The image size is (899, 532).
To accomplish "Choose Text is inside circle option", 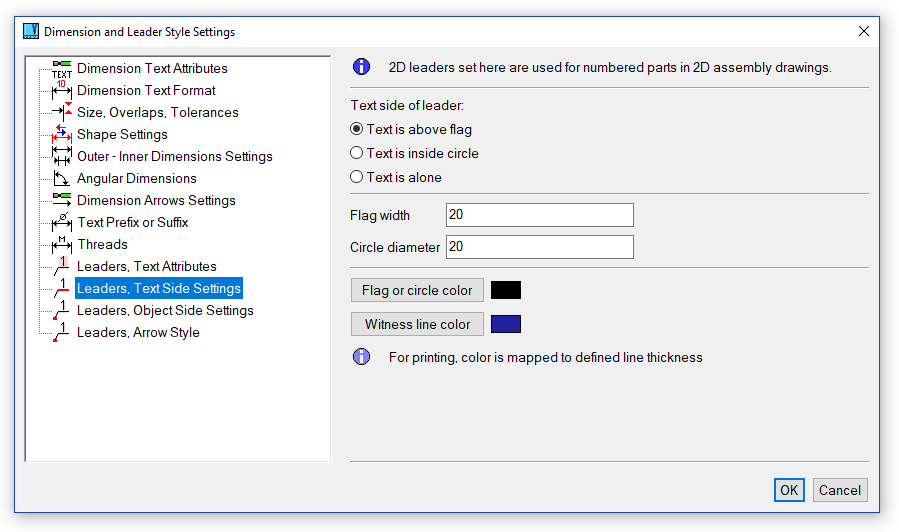I will click(357, 153).
